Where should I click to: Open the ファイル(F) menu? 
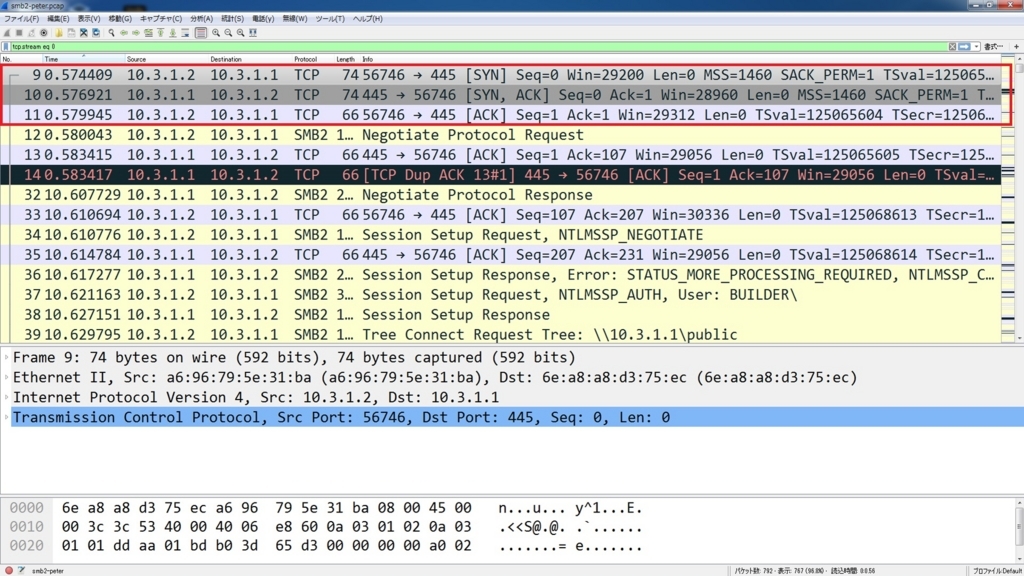pos(21,19)
